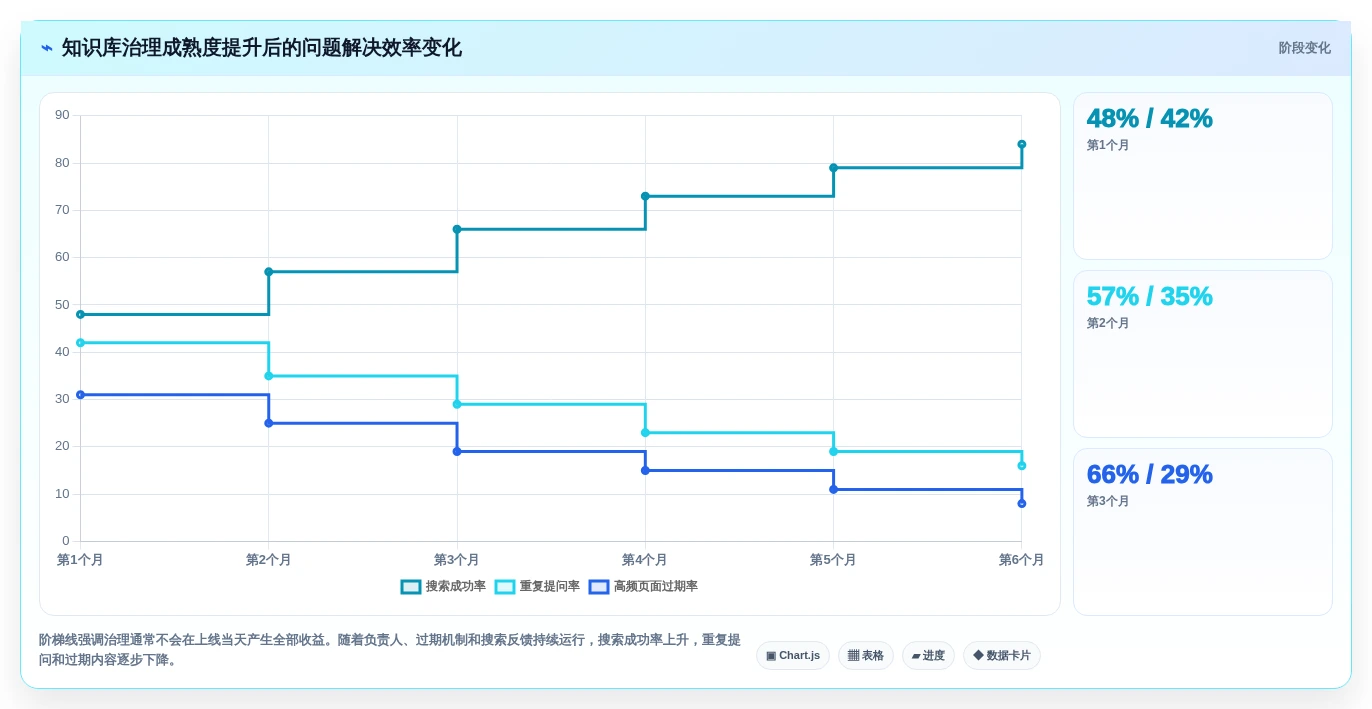Click the 重复提问率 point at 第1个月
The height and width of the screenshot is (709, 1372).
point(81,343)
